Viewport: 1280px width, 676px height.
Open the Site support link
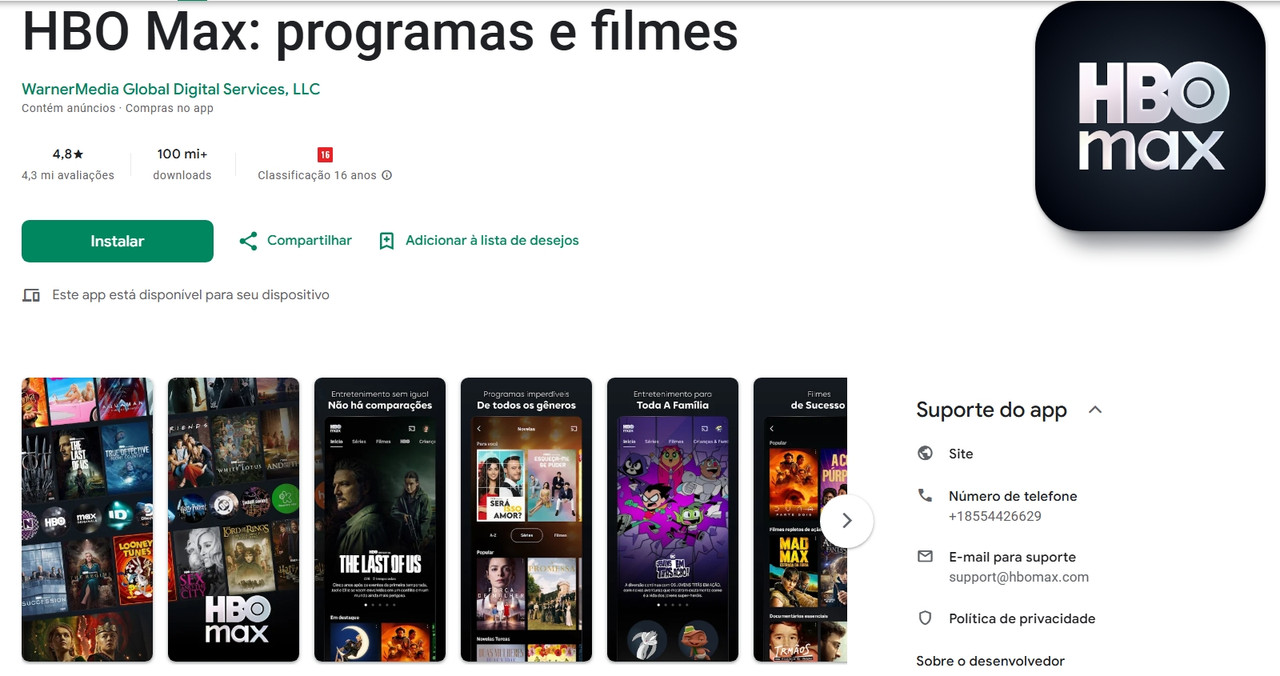[x=961, y=454]
